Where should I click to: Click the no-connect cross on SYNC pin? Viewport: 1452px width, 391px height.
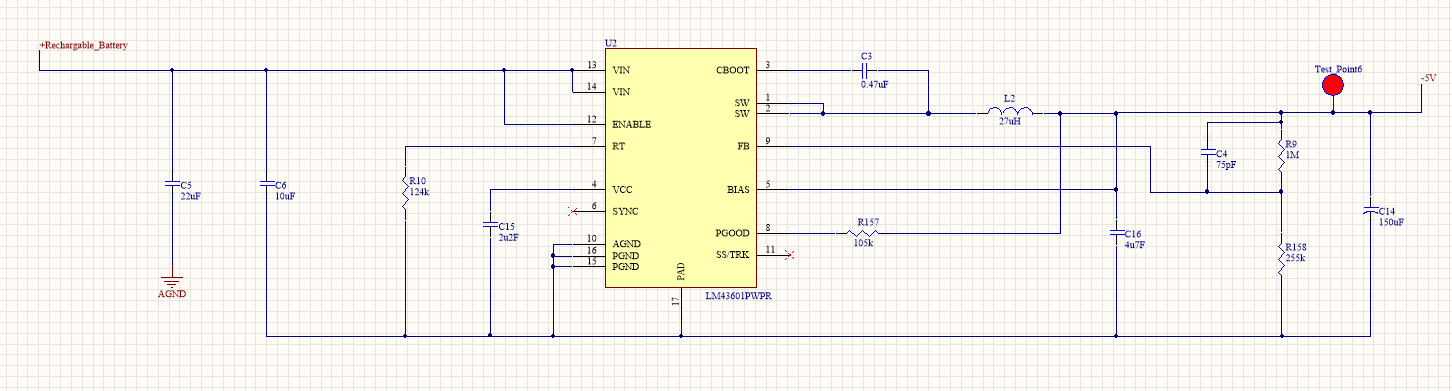tap(571, 211)
